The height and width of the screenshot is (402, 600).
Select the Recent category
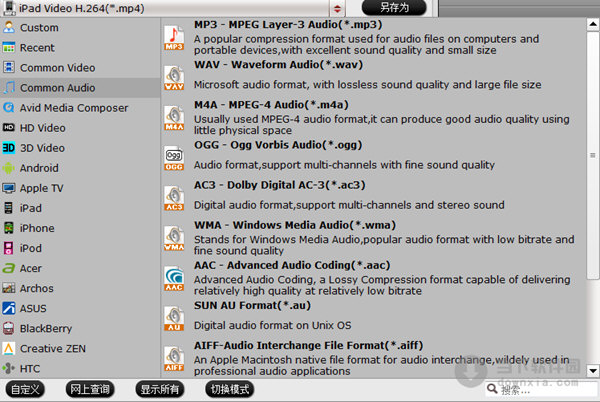point(80,48)
